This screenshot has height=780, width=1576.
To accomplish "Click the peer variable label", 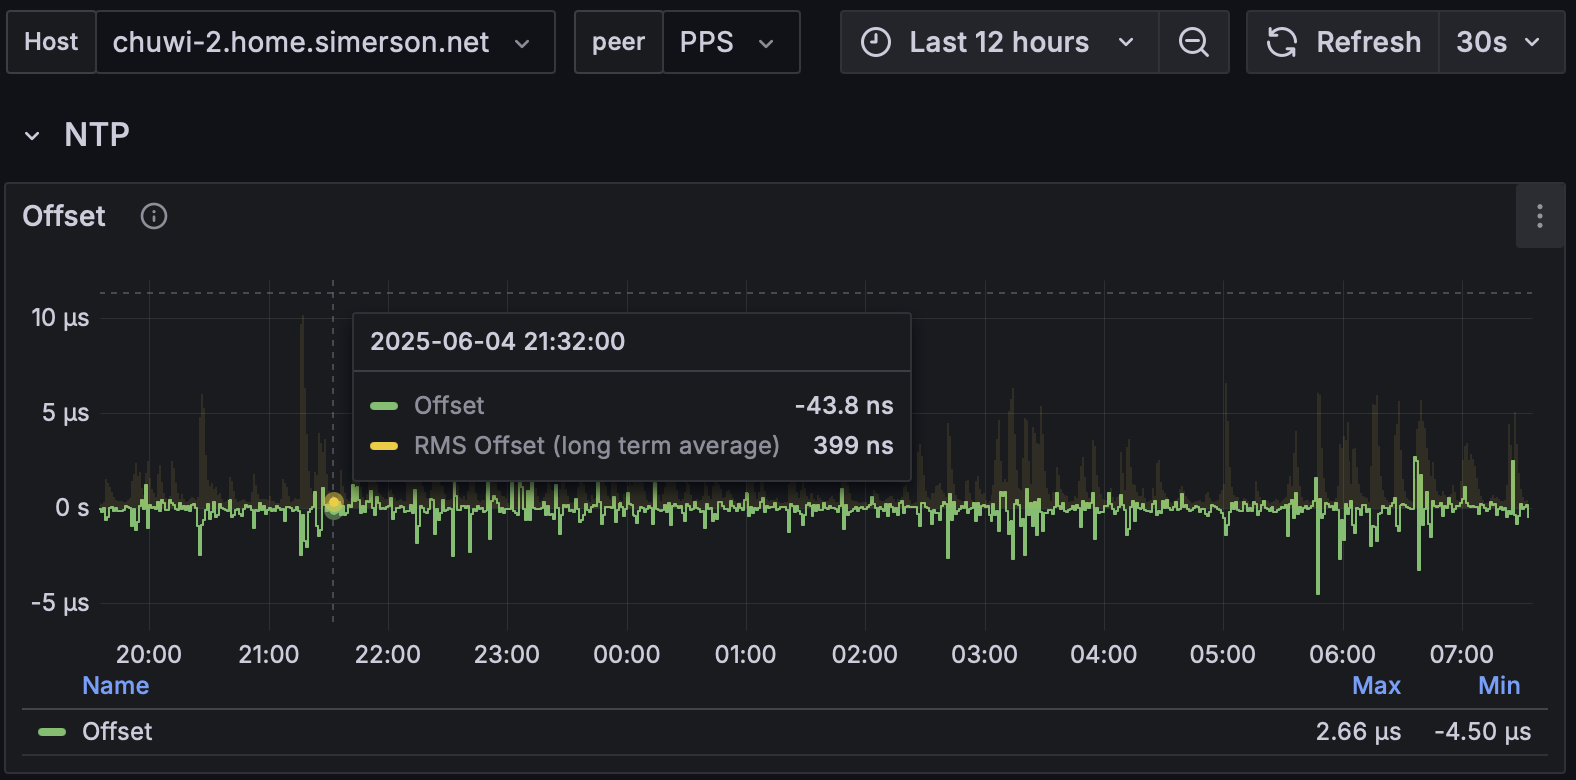I will (618, 42).
